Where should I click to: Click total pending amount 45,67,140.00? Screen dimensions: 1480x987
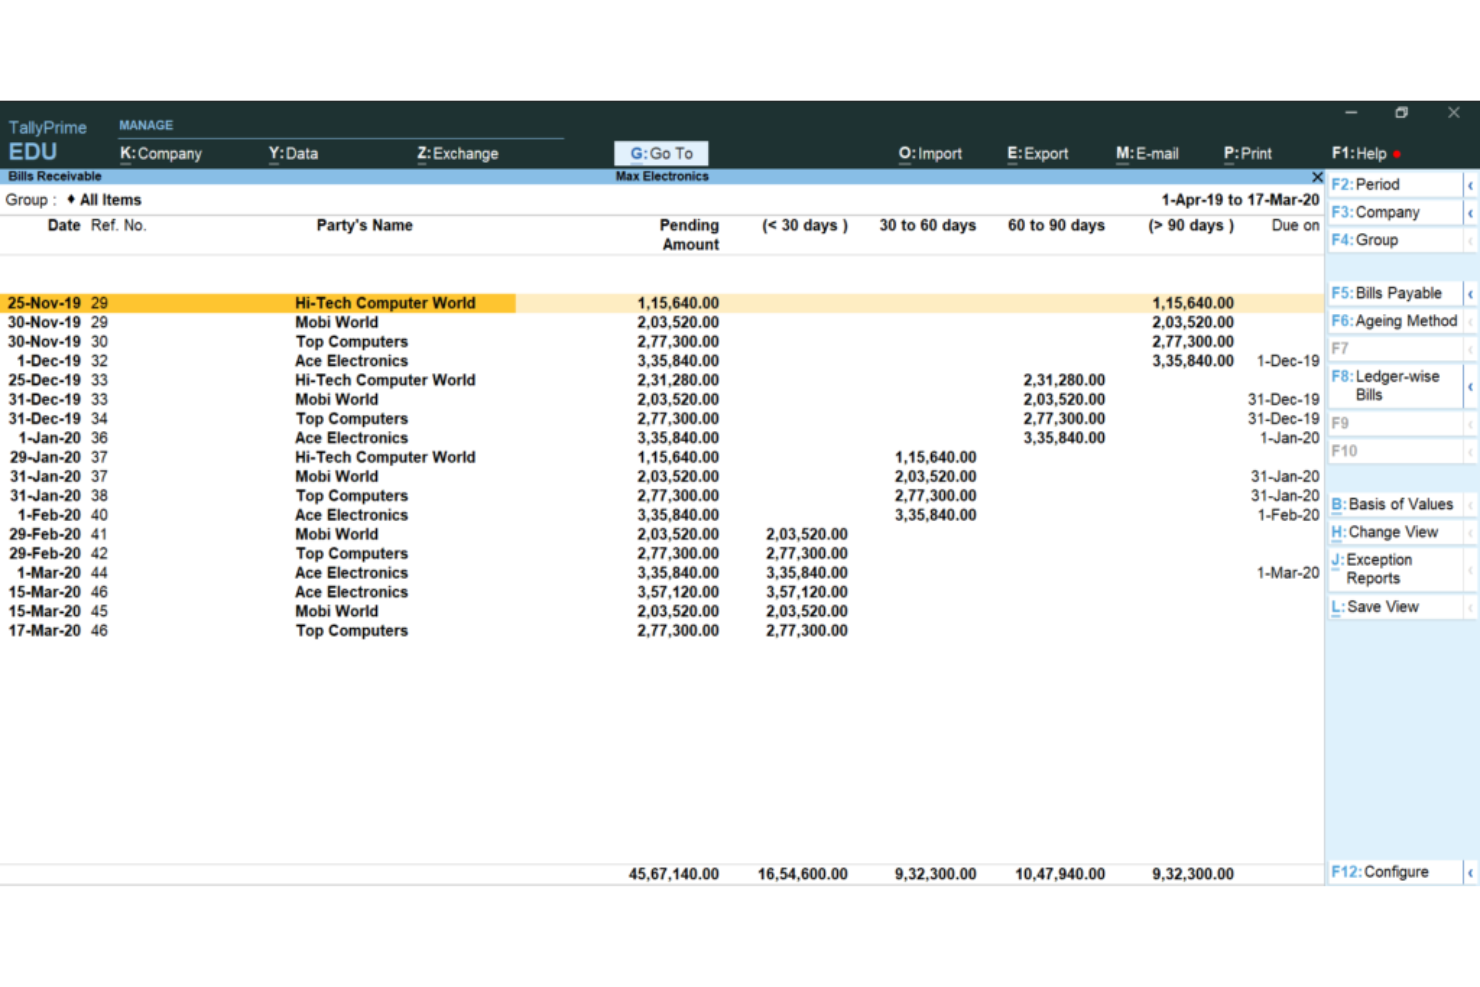pos(674,874)
